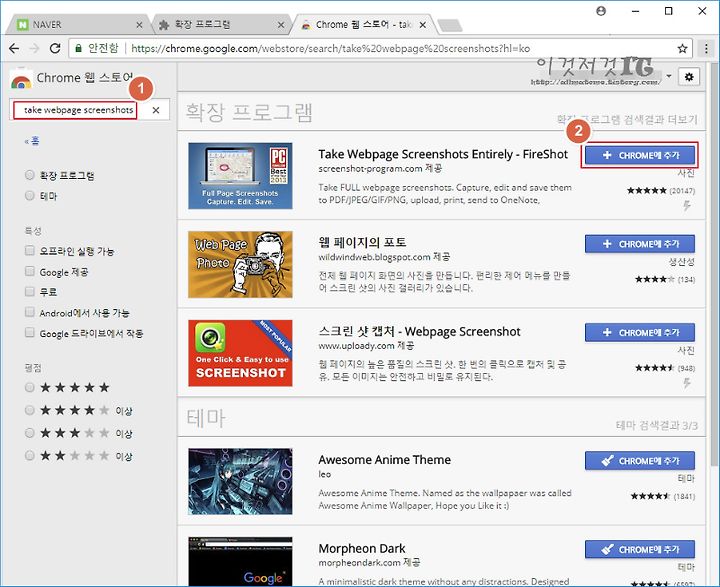Open Web Page Photo thumbnail
Image resolution: width=720 pixels, height=587 pixels.
click(x=240, y=265)
